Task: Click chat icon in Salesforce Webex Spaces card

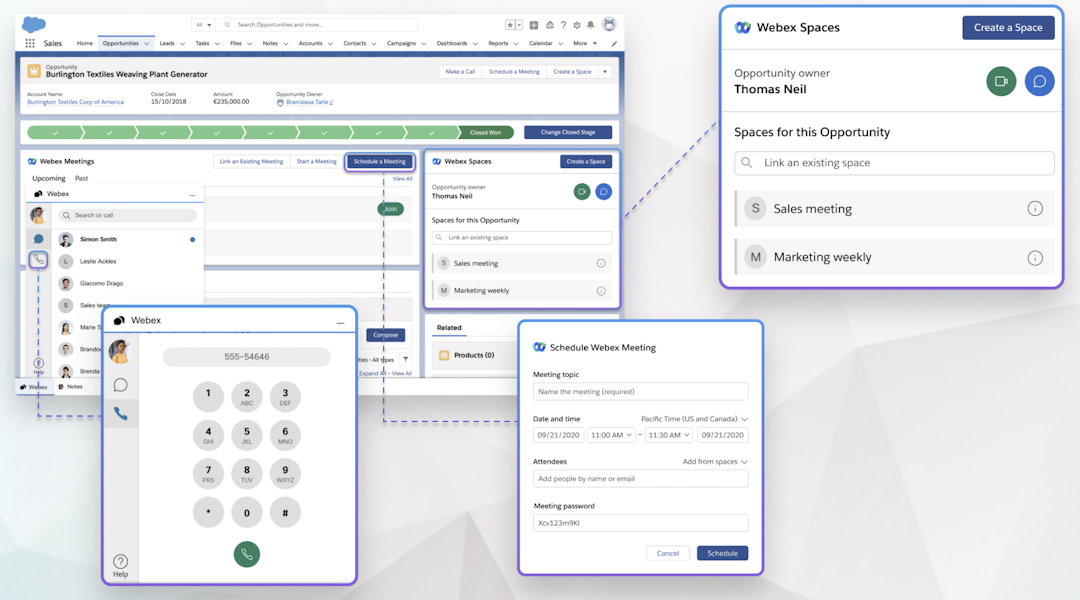Action: (603, 192)
